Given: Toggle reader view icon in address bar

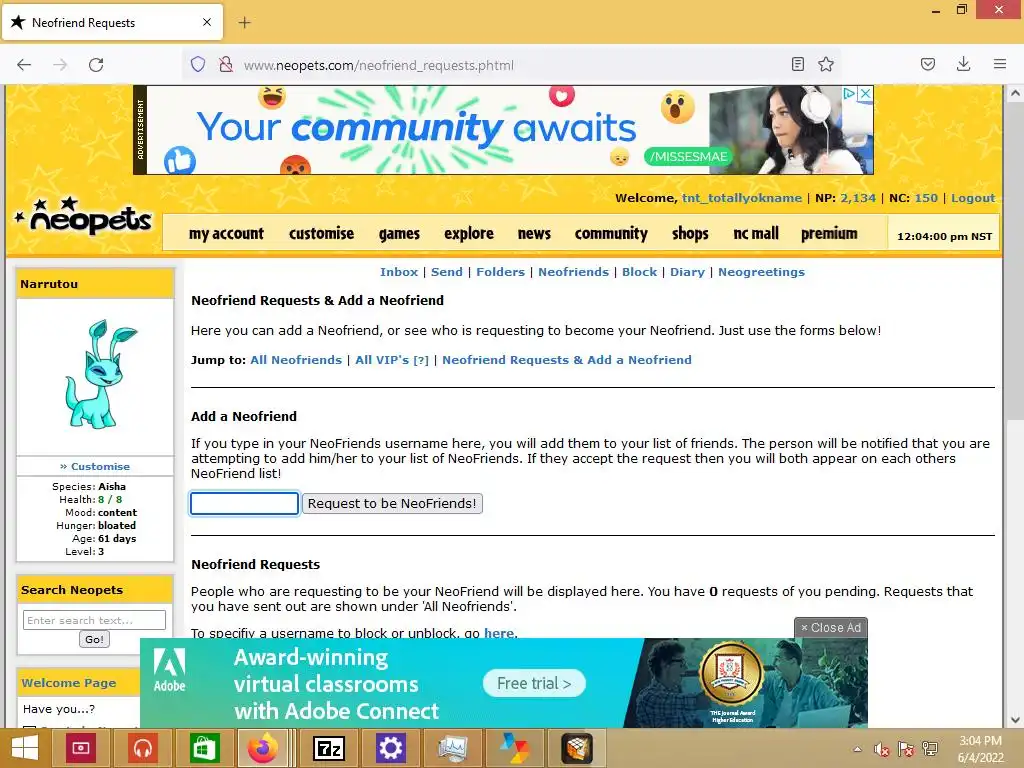Looking at the screenshot, I should coord(797,64).
